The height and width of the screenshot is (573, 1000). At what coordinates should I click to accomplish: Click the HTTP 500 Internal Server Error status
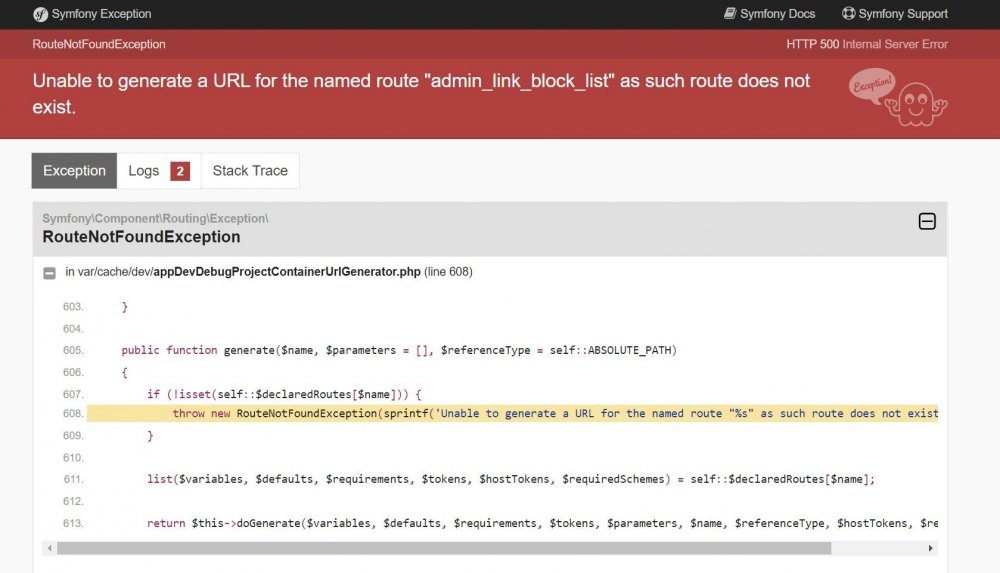pos(867,44)
